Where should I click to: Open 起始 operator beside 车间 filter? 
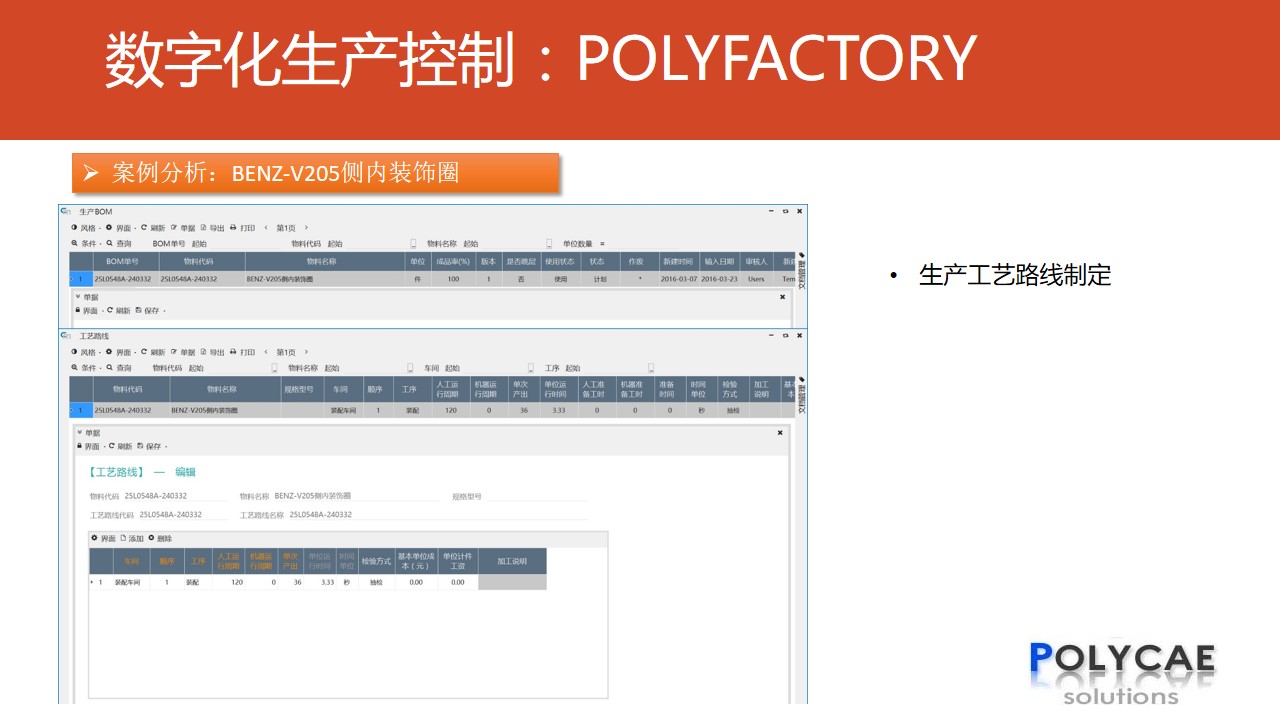[452, 368]
